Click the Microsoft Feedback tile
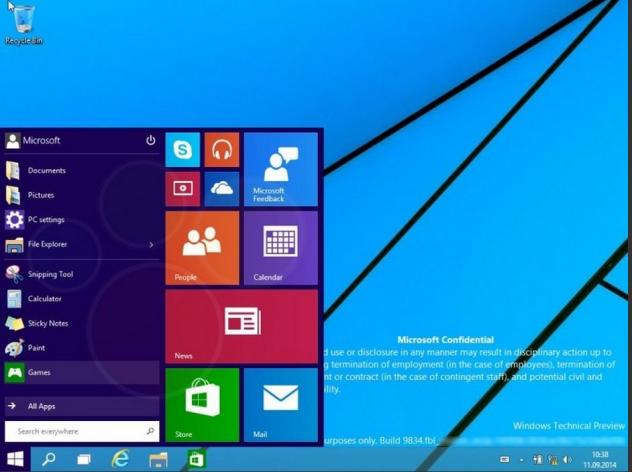 pos(280,169)
